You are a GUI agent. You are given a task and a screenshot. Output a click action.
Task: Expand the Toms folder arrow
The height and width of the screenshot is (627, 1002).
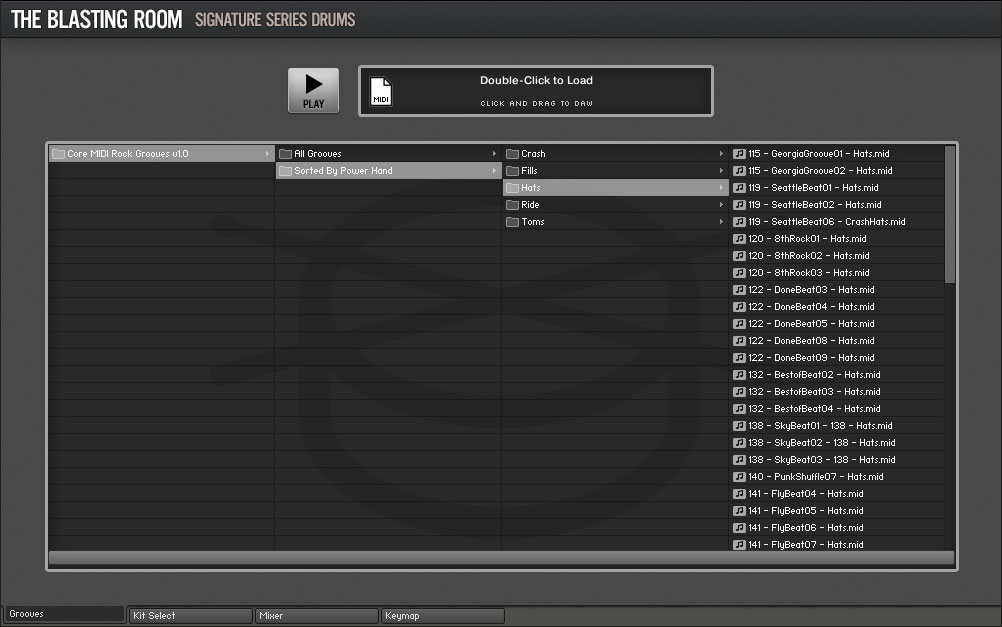(721, 222)
